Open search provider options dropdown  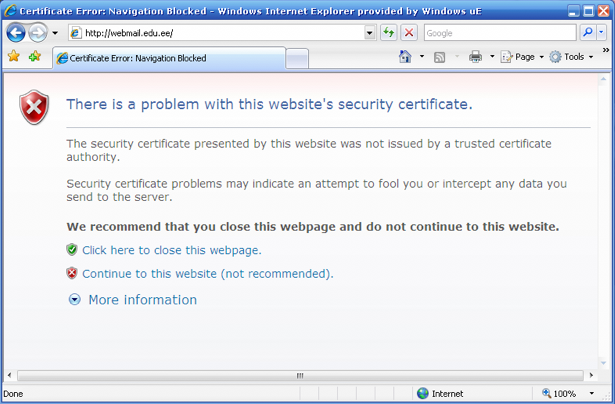point(602,33)
